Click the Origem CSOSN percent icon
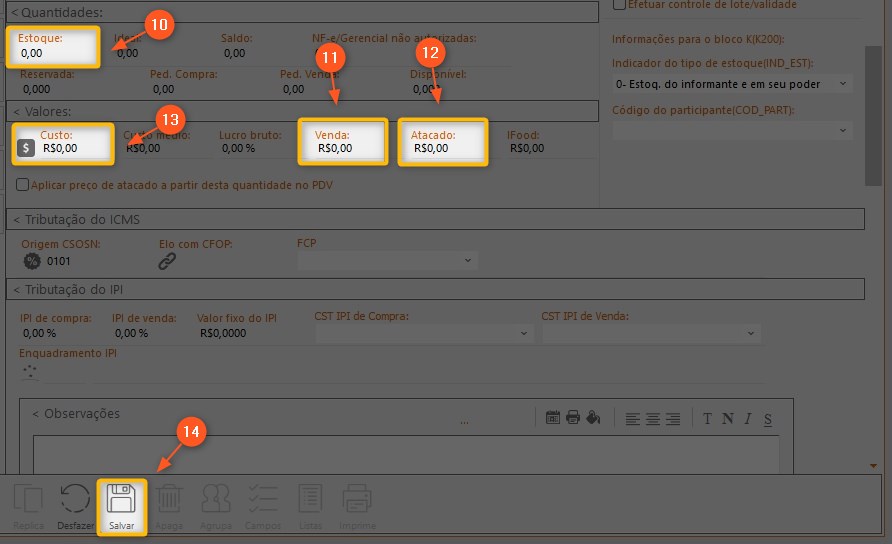This screenshot has width=892, height=544. point(31,261)
